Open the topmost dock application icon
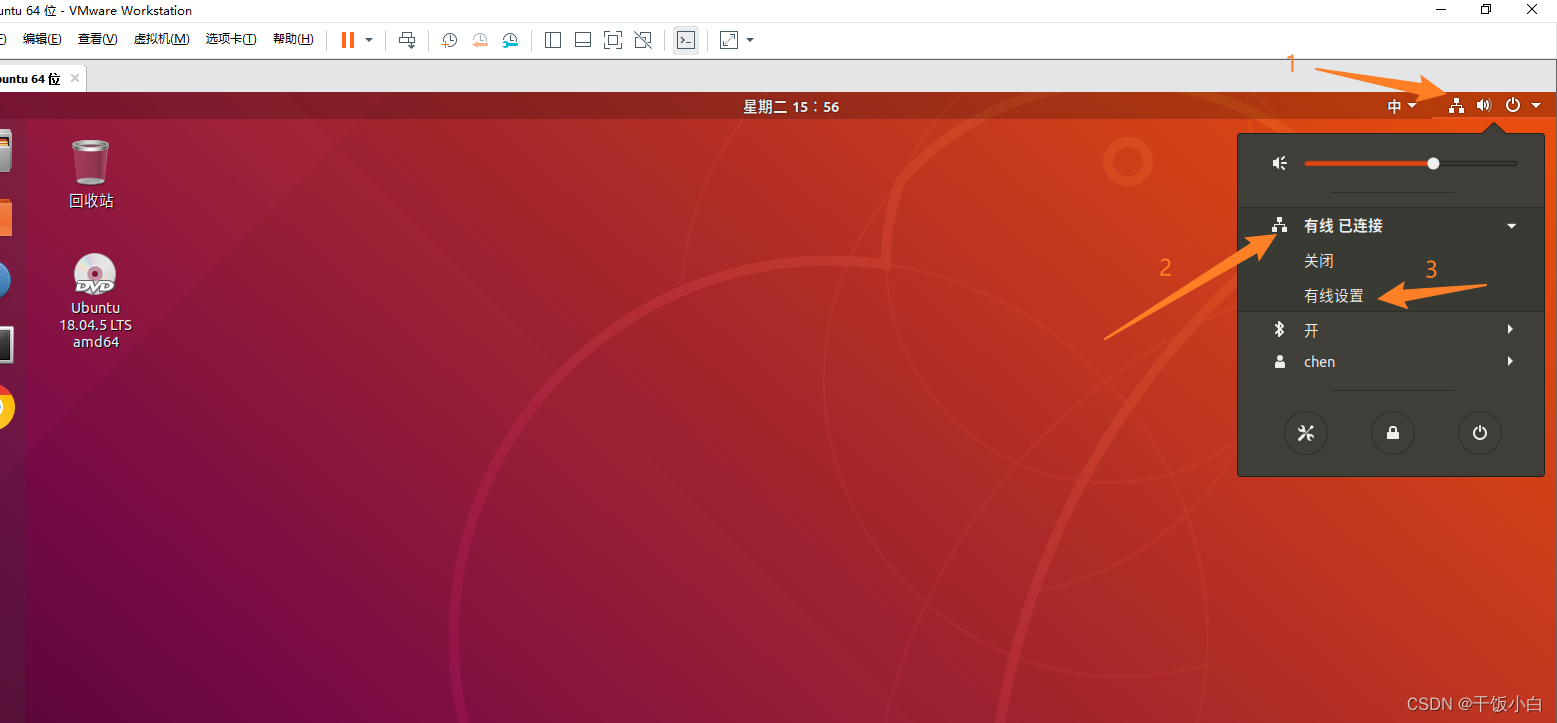The image size is (1557, 723). pos(5,150)
